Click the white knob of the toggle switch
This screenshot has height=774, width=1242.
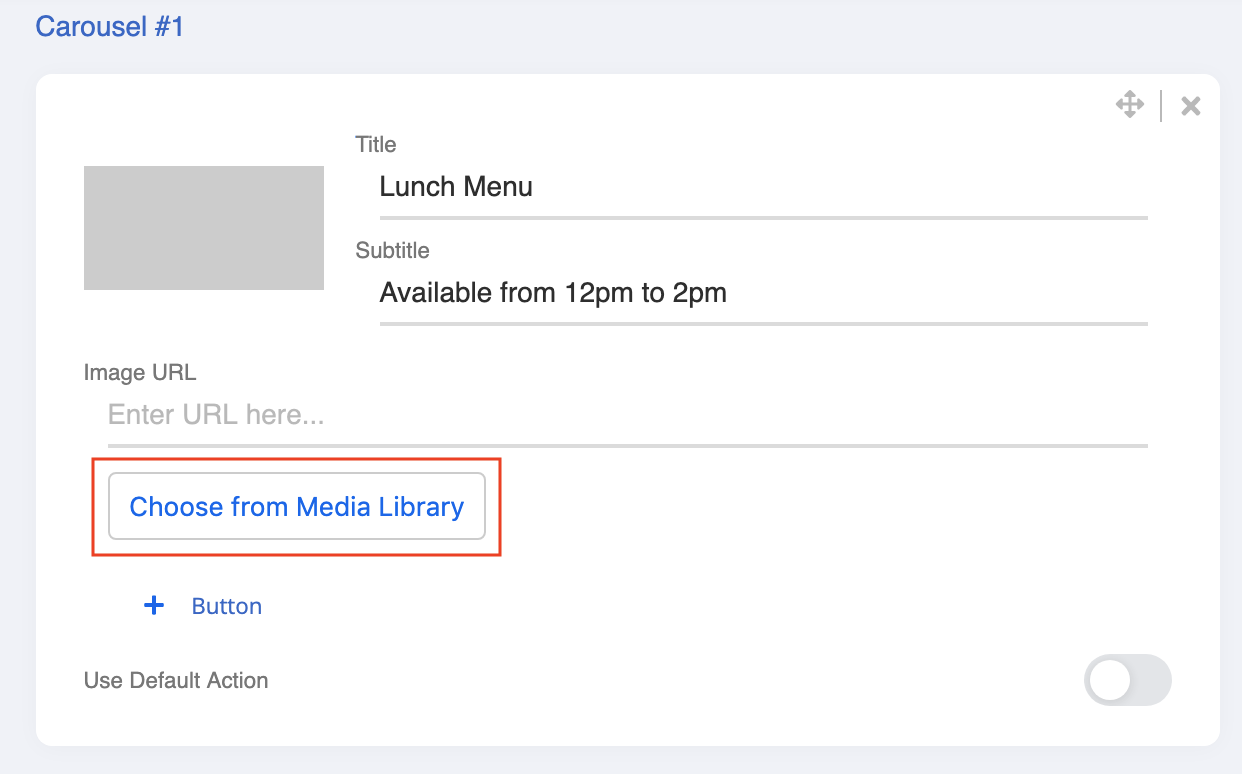pos(1110,681)
